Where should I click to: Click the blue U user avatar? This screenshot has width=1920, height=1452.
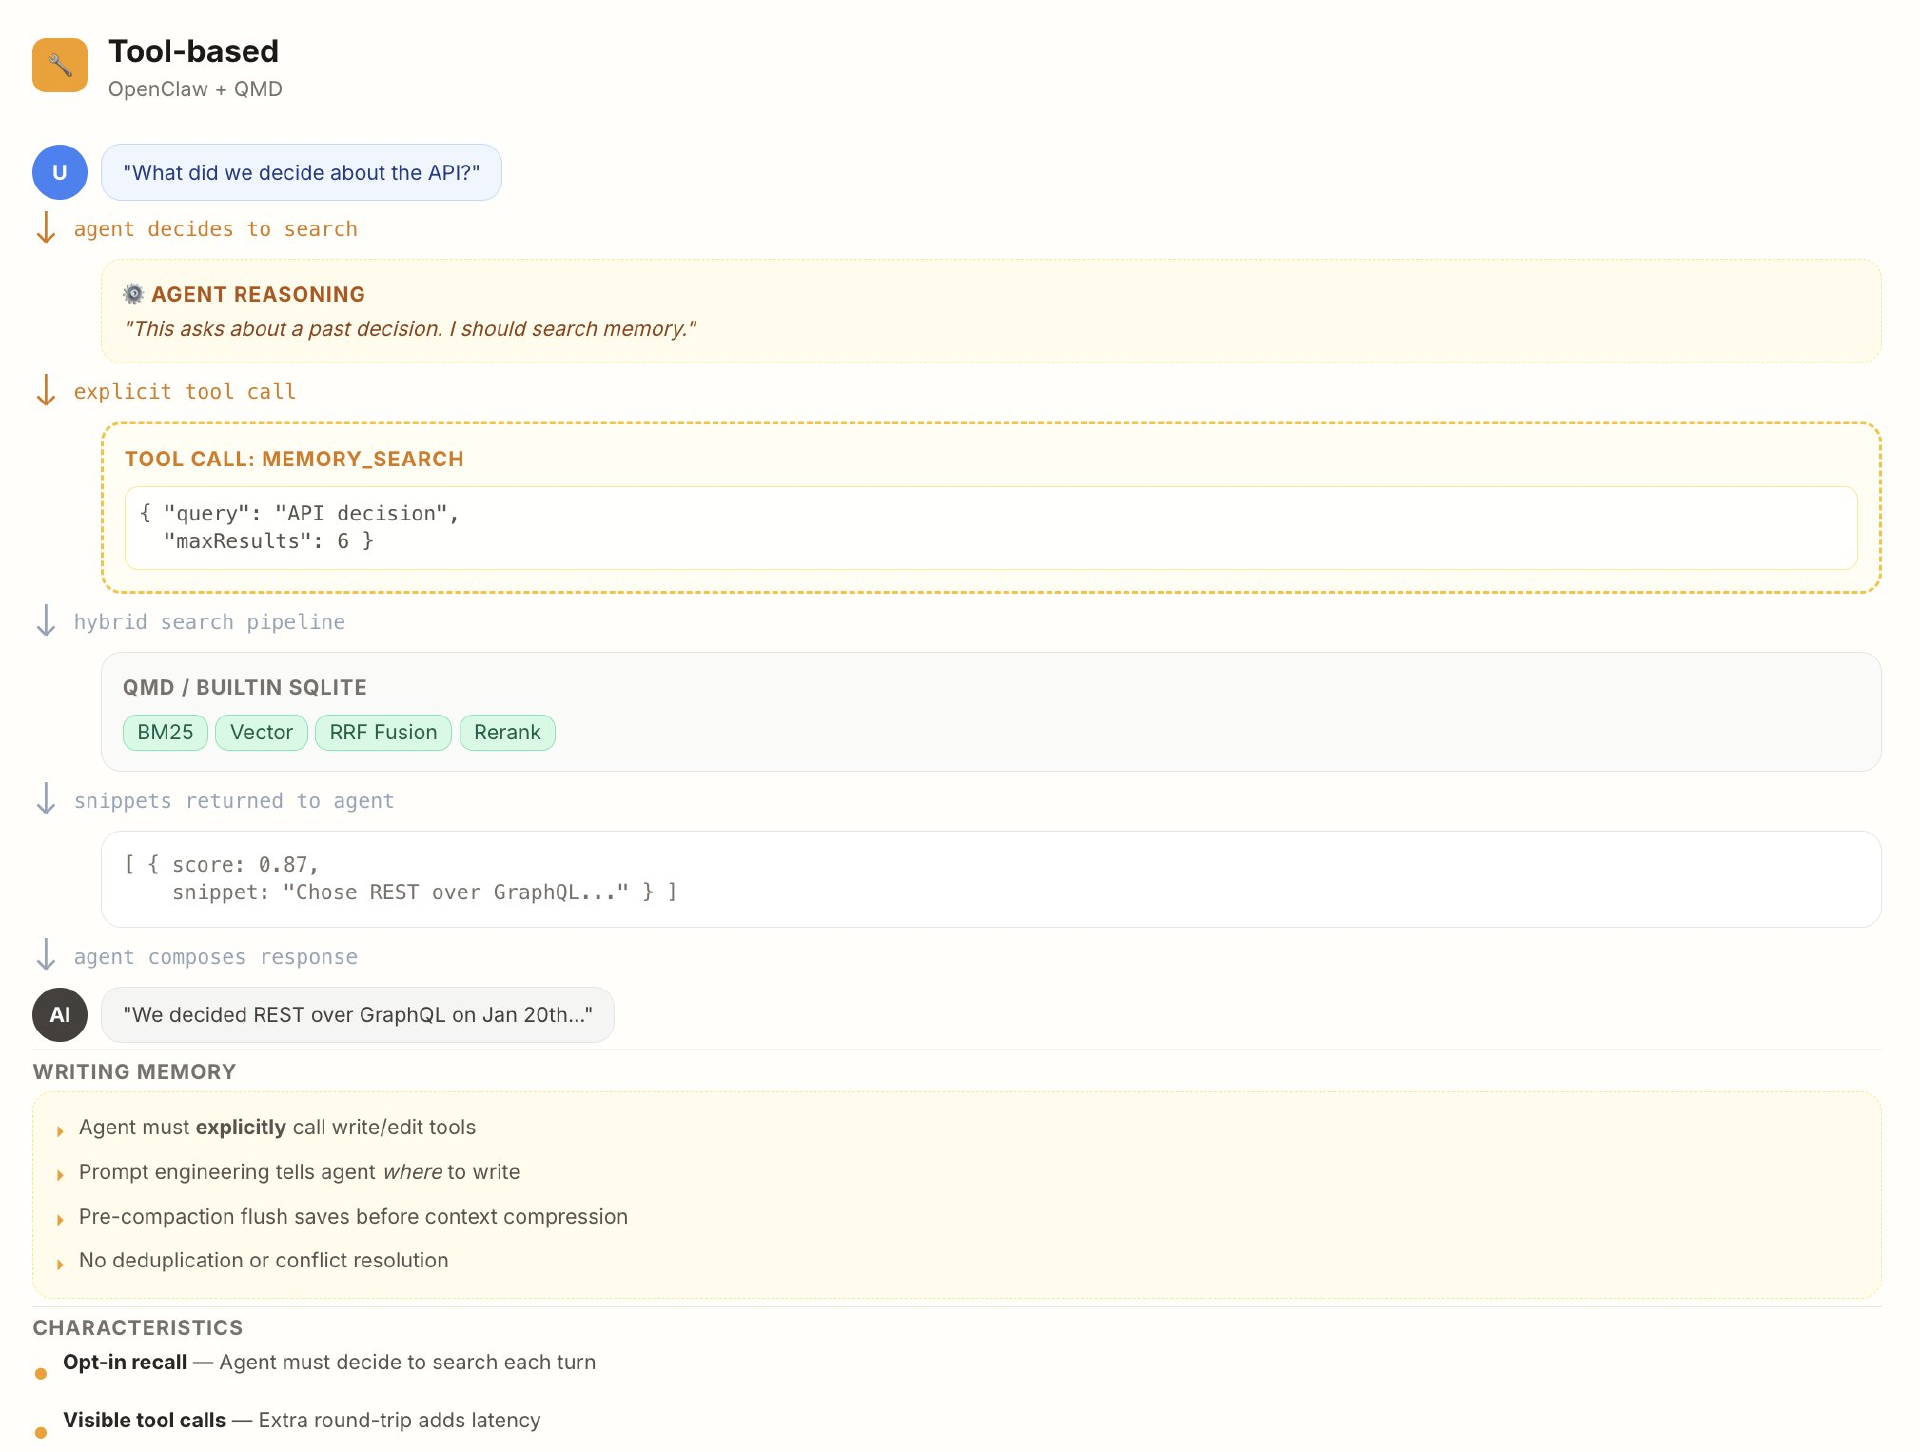(60, 172)
